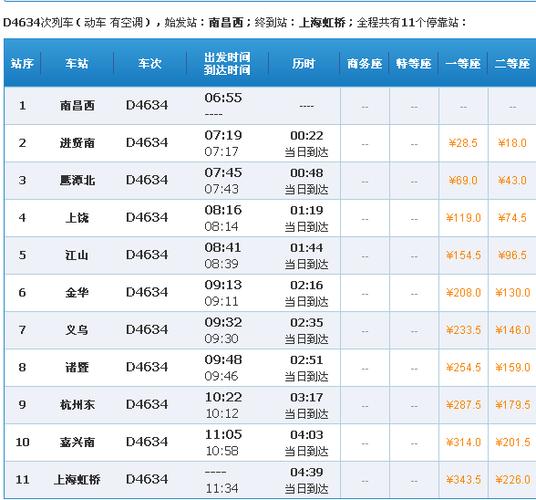Click duration 00:22 for 进贤南

coord(307,136)
